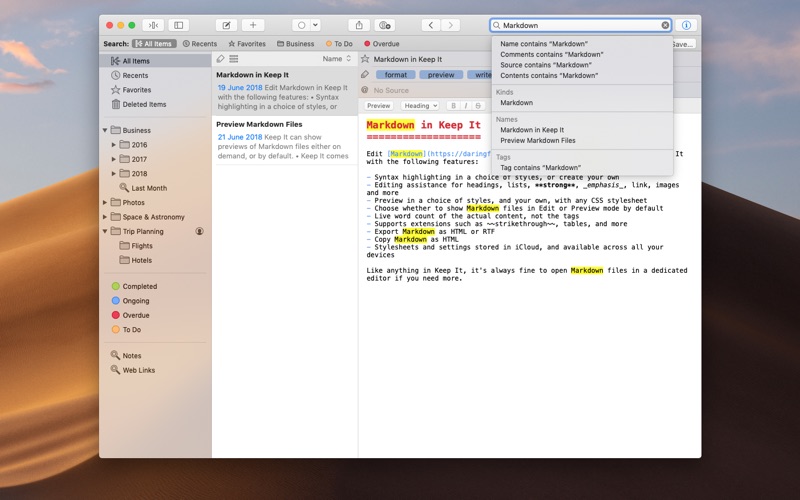Click the Preview button in editor

(379, 106)
